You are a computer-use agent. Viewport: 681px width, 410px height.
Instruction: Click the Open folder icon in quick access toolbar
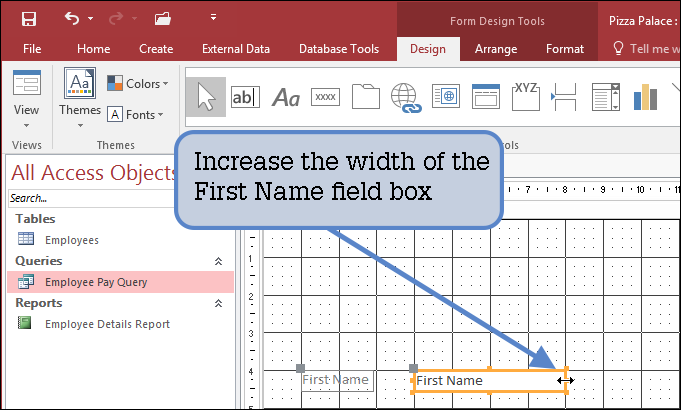[x=163, y=19]
